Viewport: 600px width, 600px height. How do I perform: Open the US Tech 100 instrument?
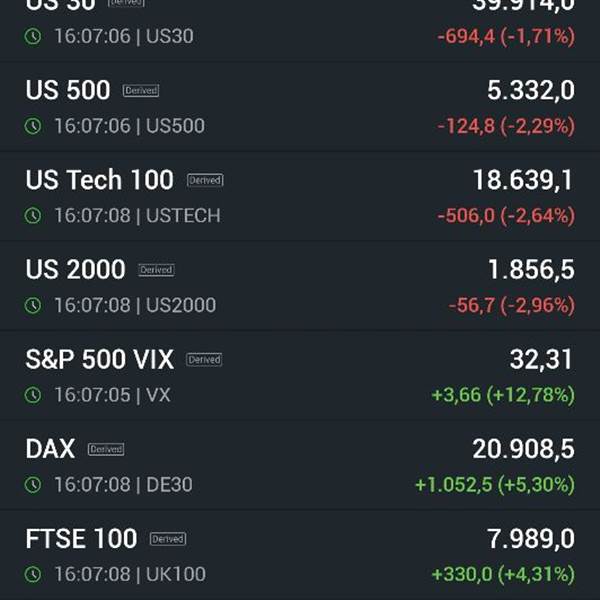(300, 197)
